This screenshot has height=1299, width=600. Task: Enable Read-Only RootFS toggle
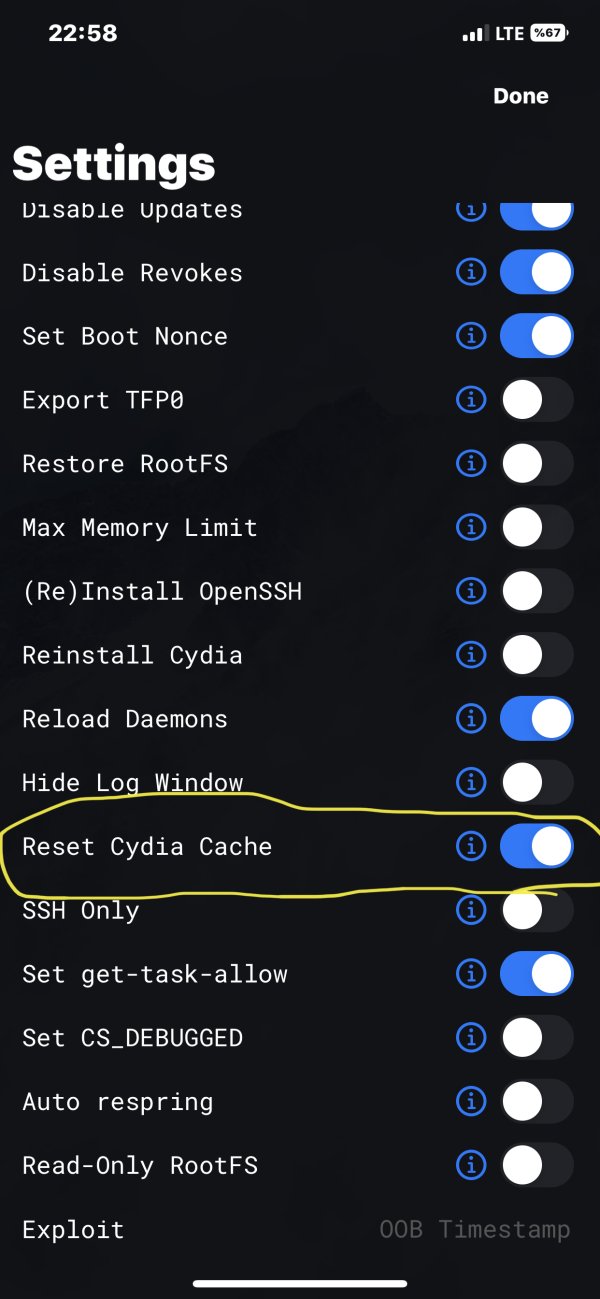pos(537,1165)
